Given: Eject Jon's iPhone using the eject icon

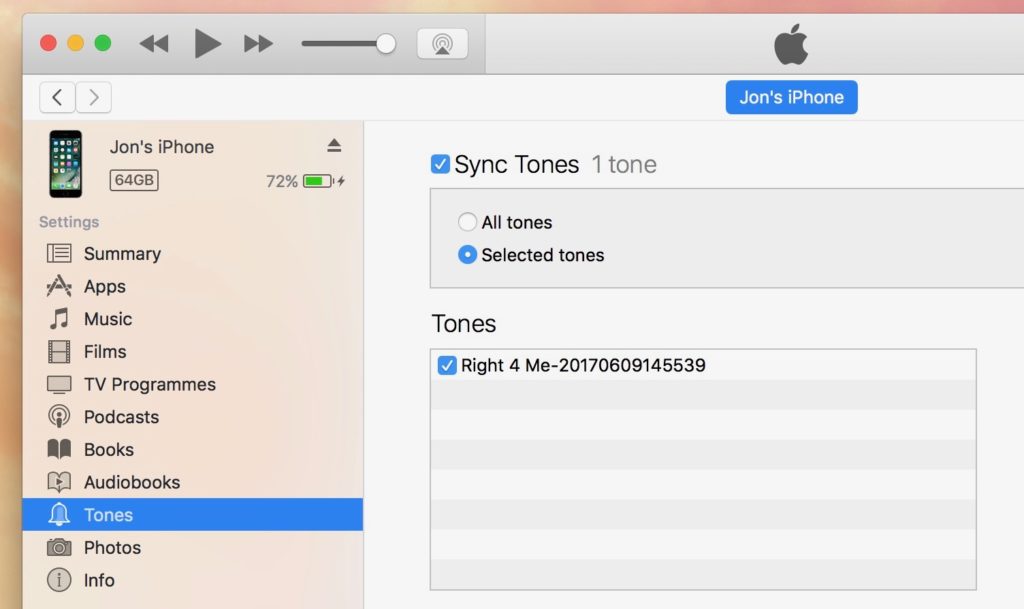Looking at the screenshot, I should tap(332, 146).
